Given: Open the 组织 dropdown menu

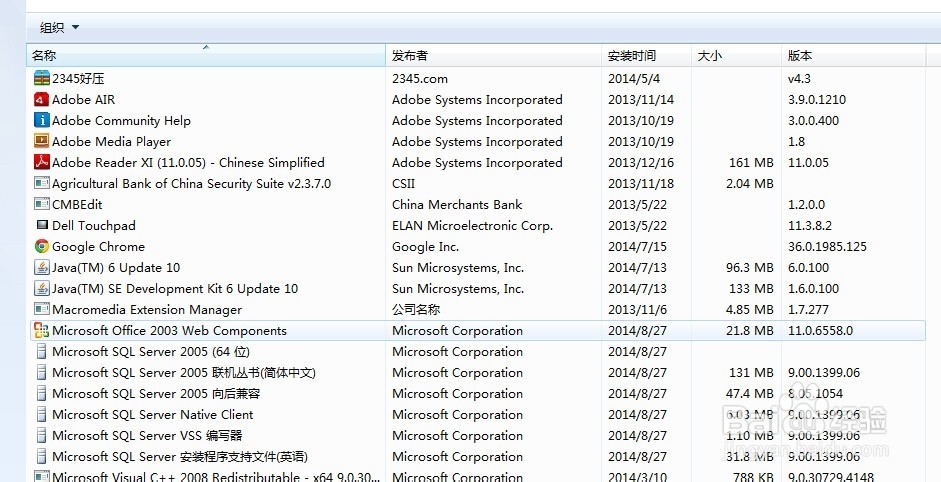Looking at the screenshot, I should click(x=59, y=28).
